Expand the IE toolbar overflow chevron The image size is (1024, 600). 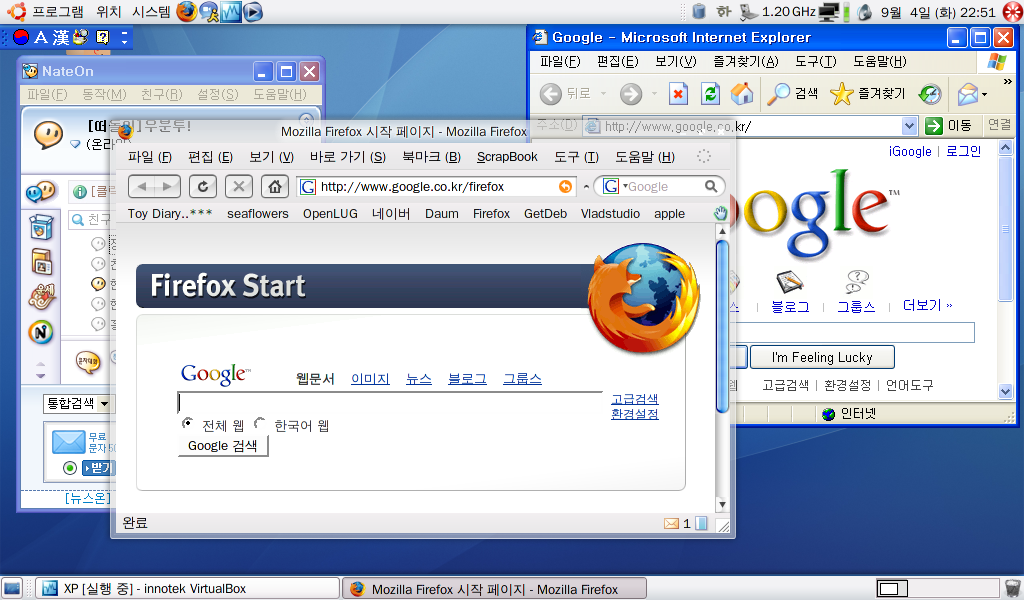pos(1008,82)
